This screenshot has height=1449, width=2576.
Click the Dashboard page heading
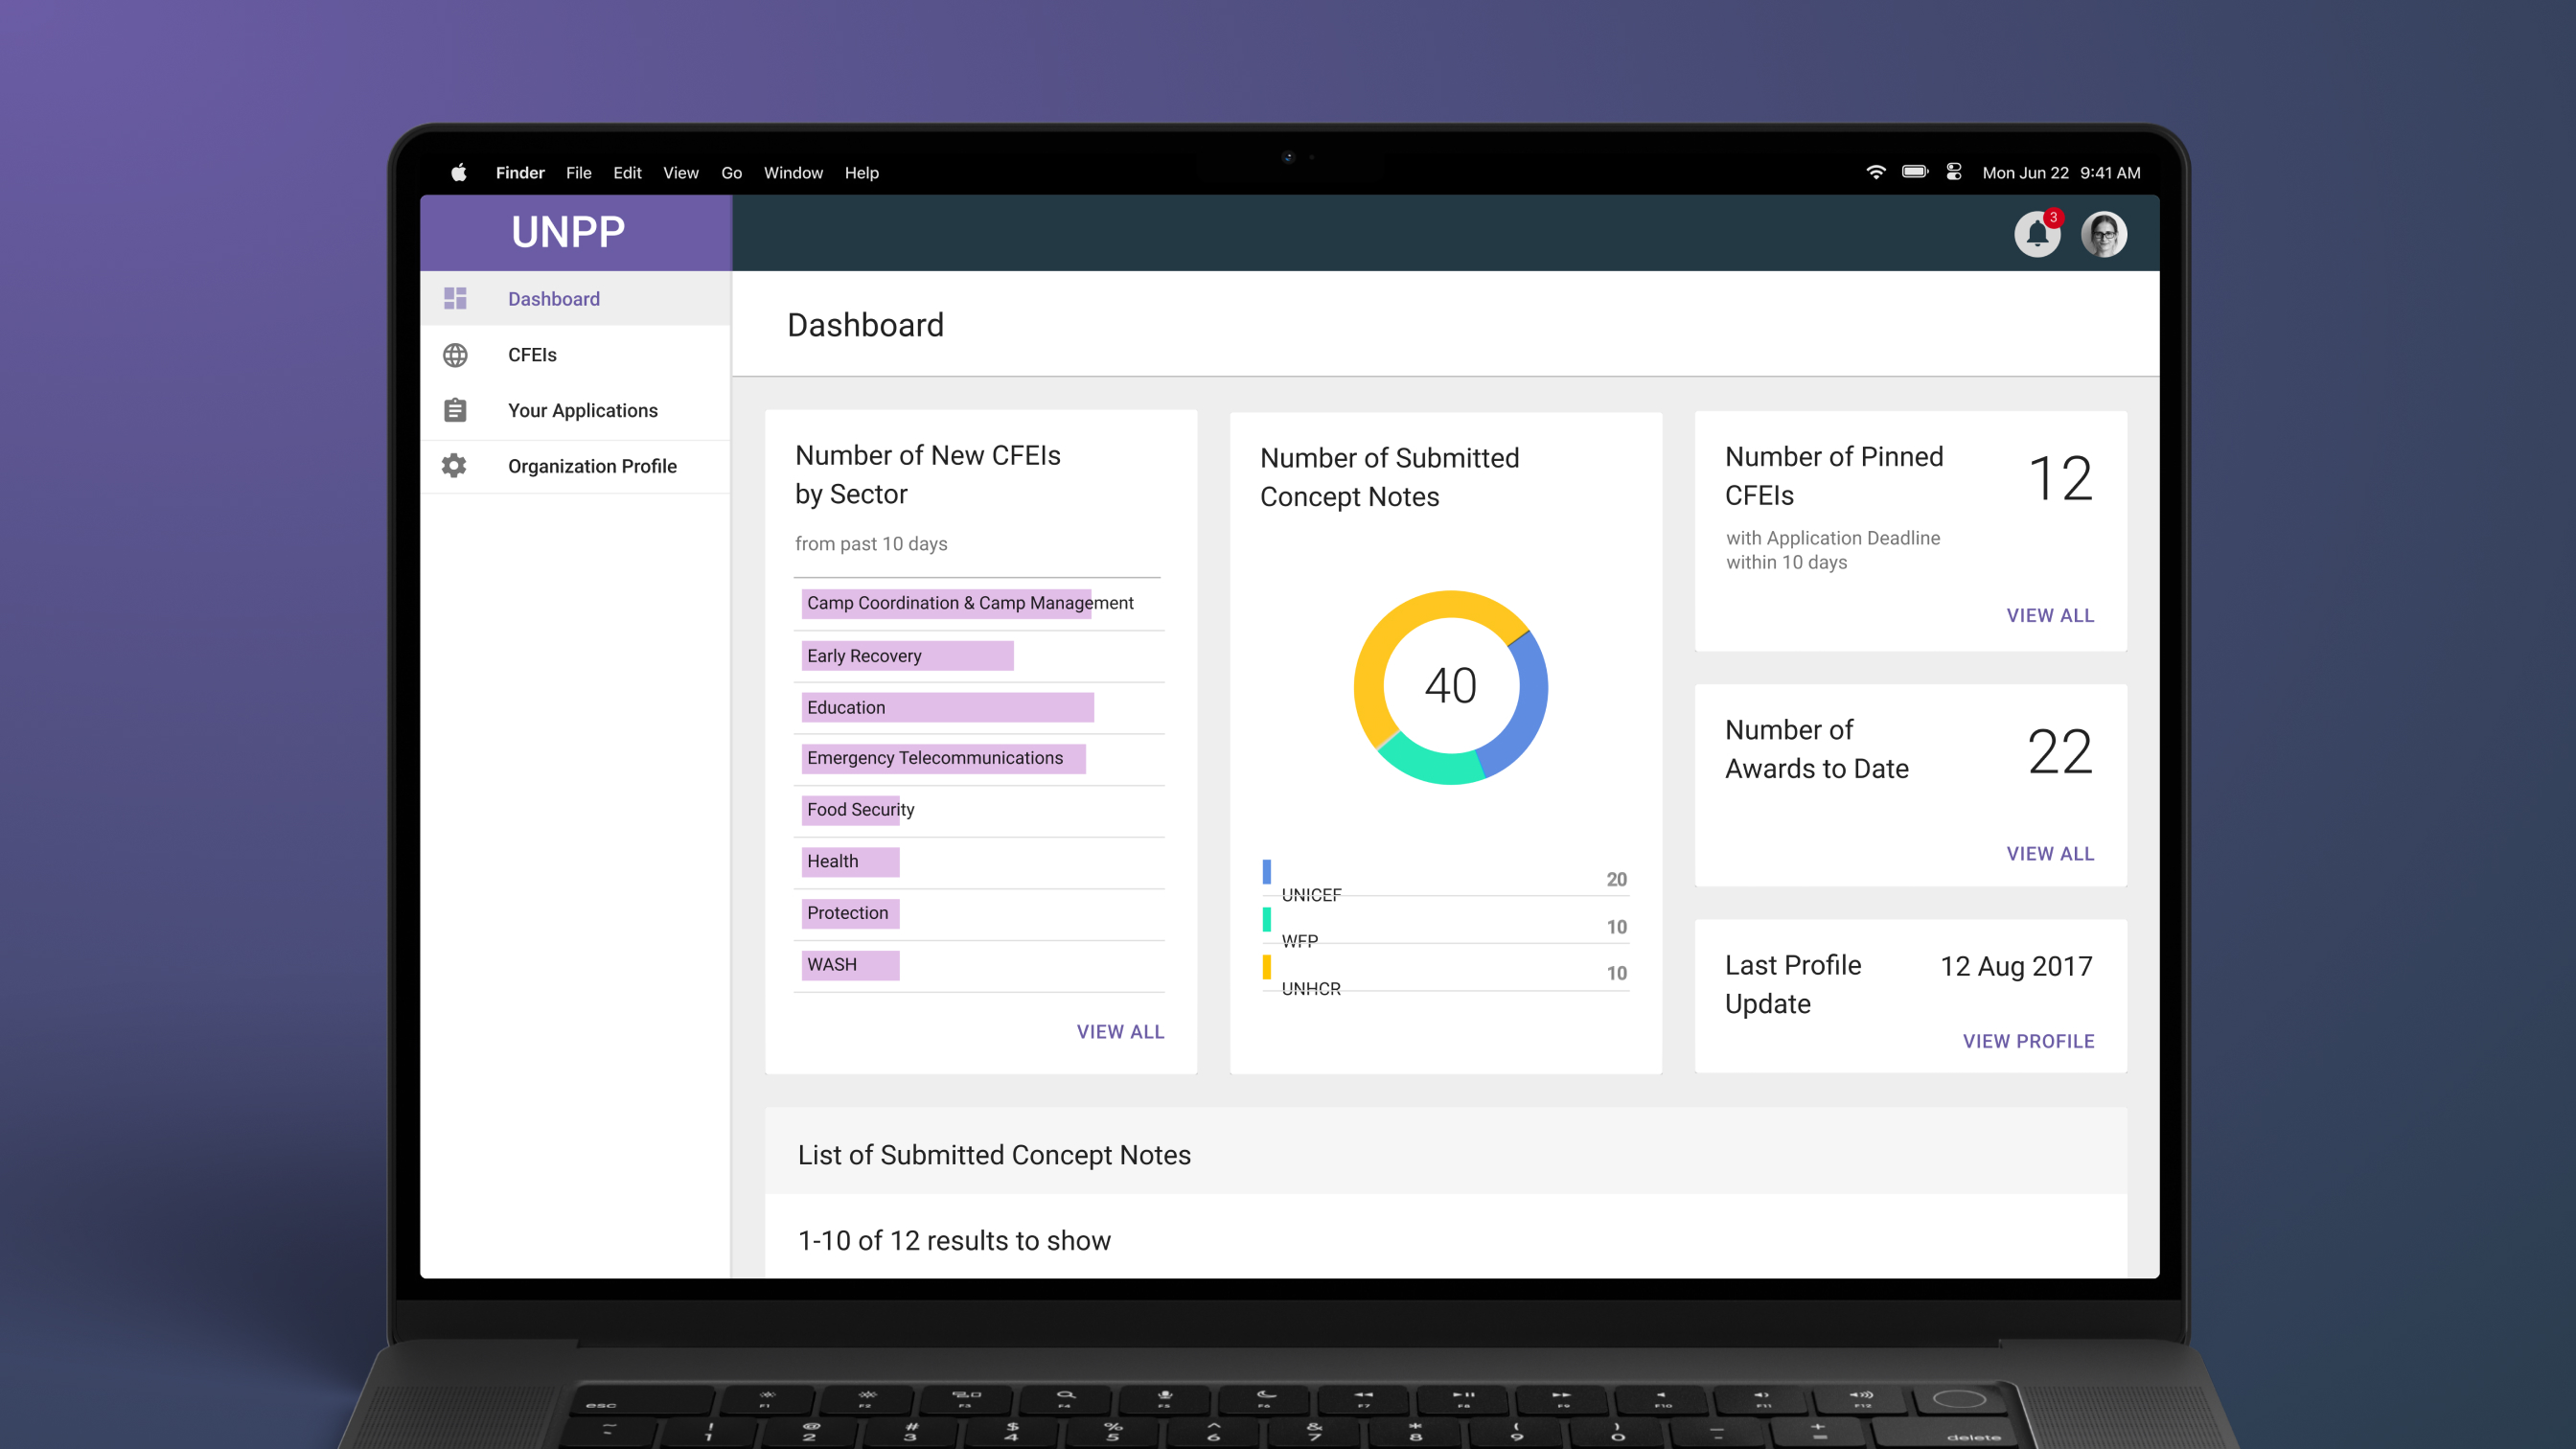[865, 325]
